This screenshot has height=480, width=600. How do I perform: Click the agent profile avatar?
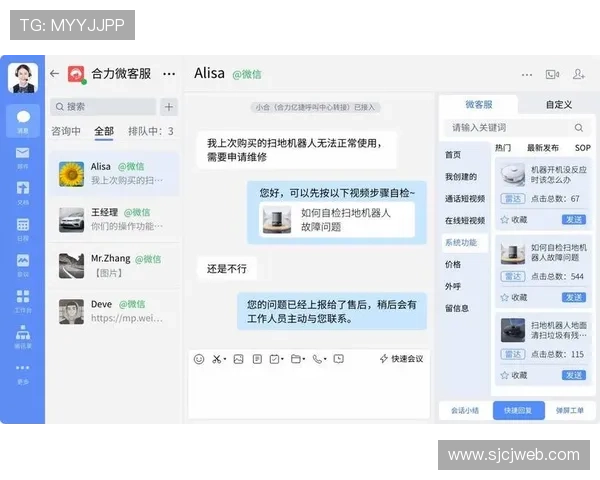click(23, 78)
